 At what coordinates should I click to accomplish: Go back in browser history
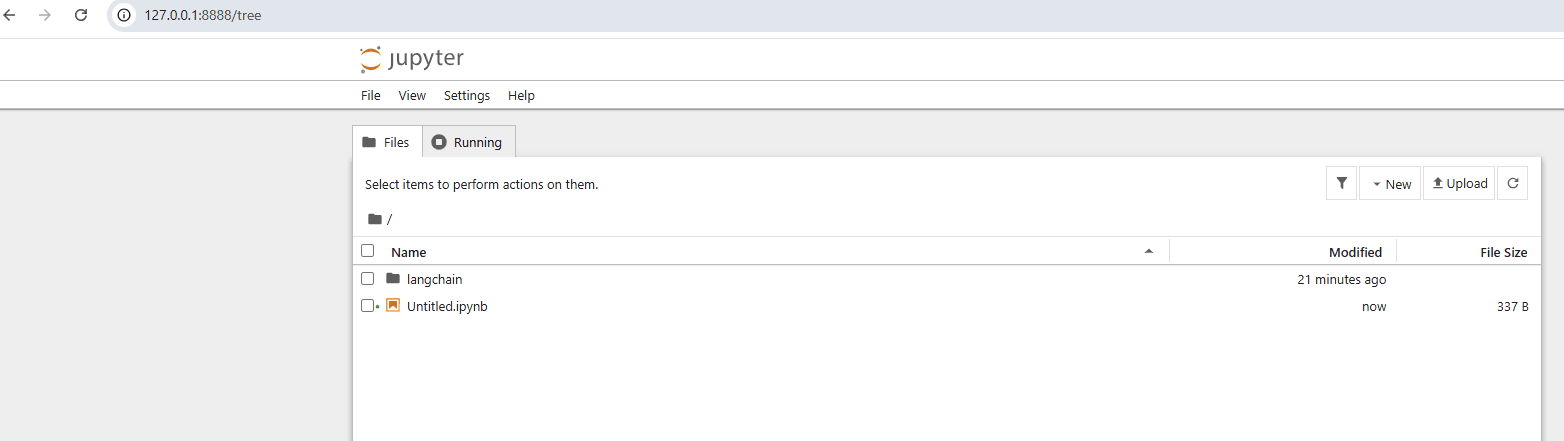(x=10, y=15)
